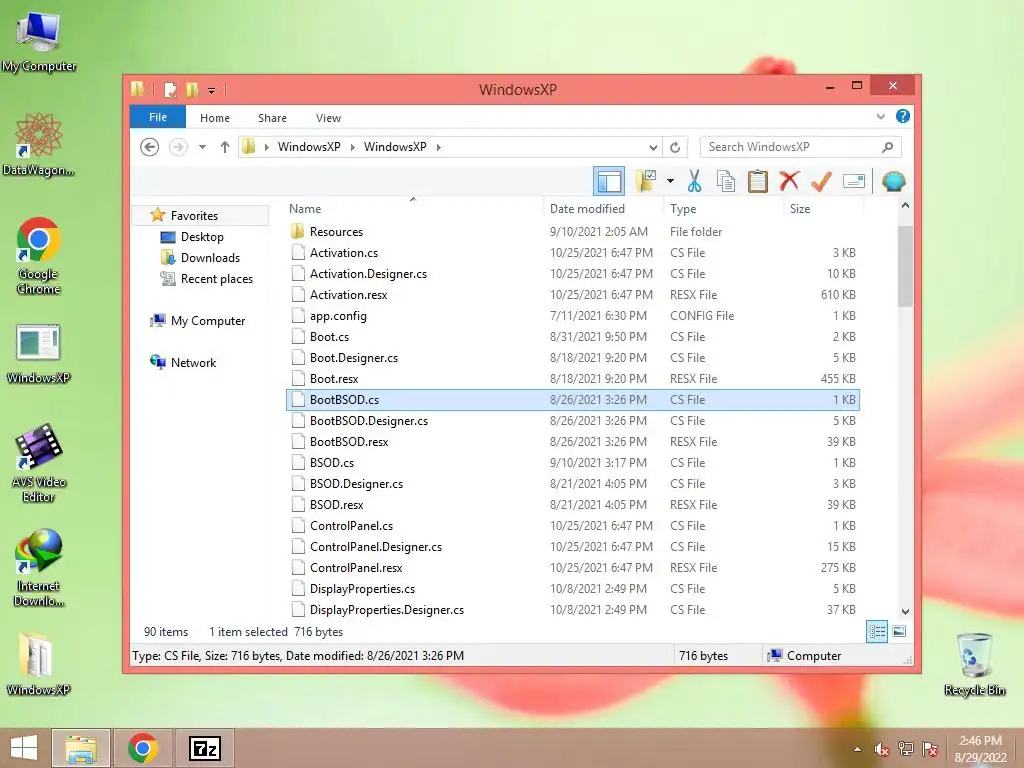Click the first WindowsXP breadcrumb segment
Screen dimensions: 1024x768
[309, 147]
